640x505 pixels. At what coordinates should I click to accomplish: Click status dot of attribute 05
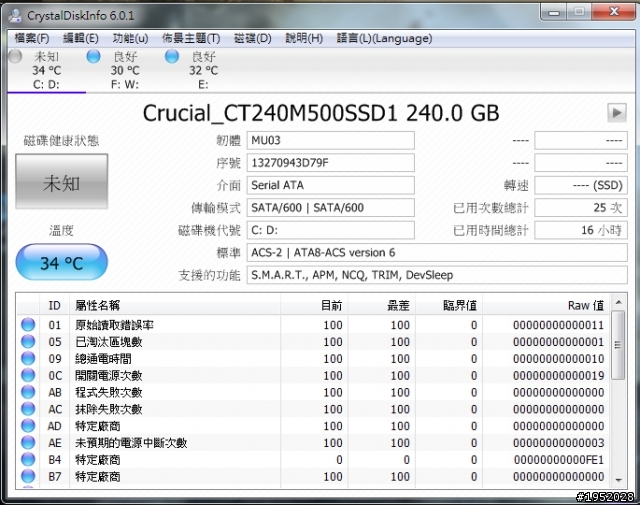tap(28, 342)
